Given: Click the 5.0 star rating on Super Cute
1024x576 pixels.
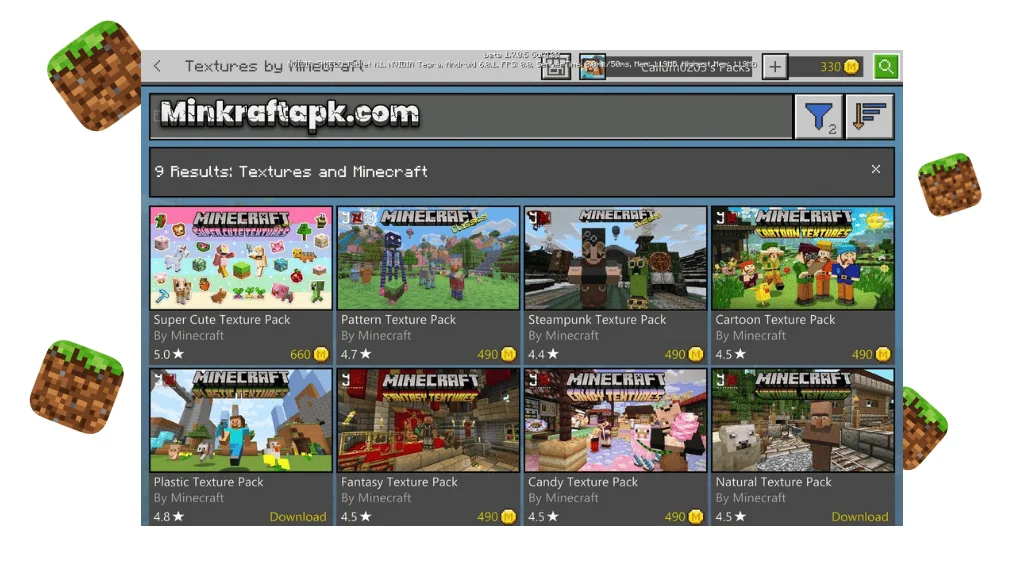Looking at the screenshot, I should pos(168,354).
